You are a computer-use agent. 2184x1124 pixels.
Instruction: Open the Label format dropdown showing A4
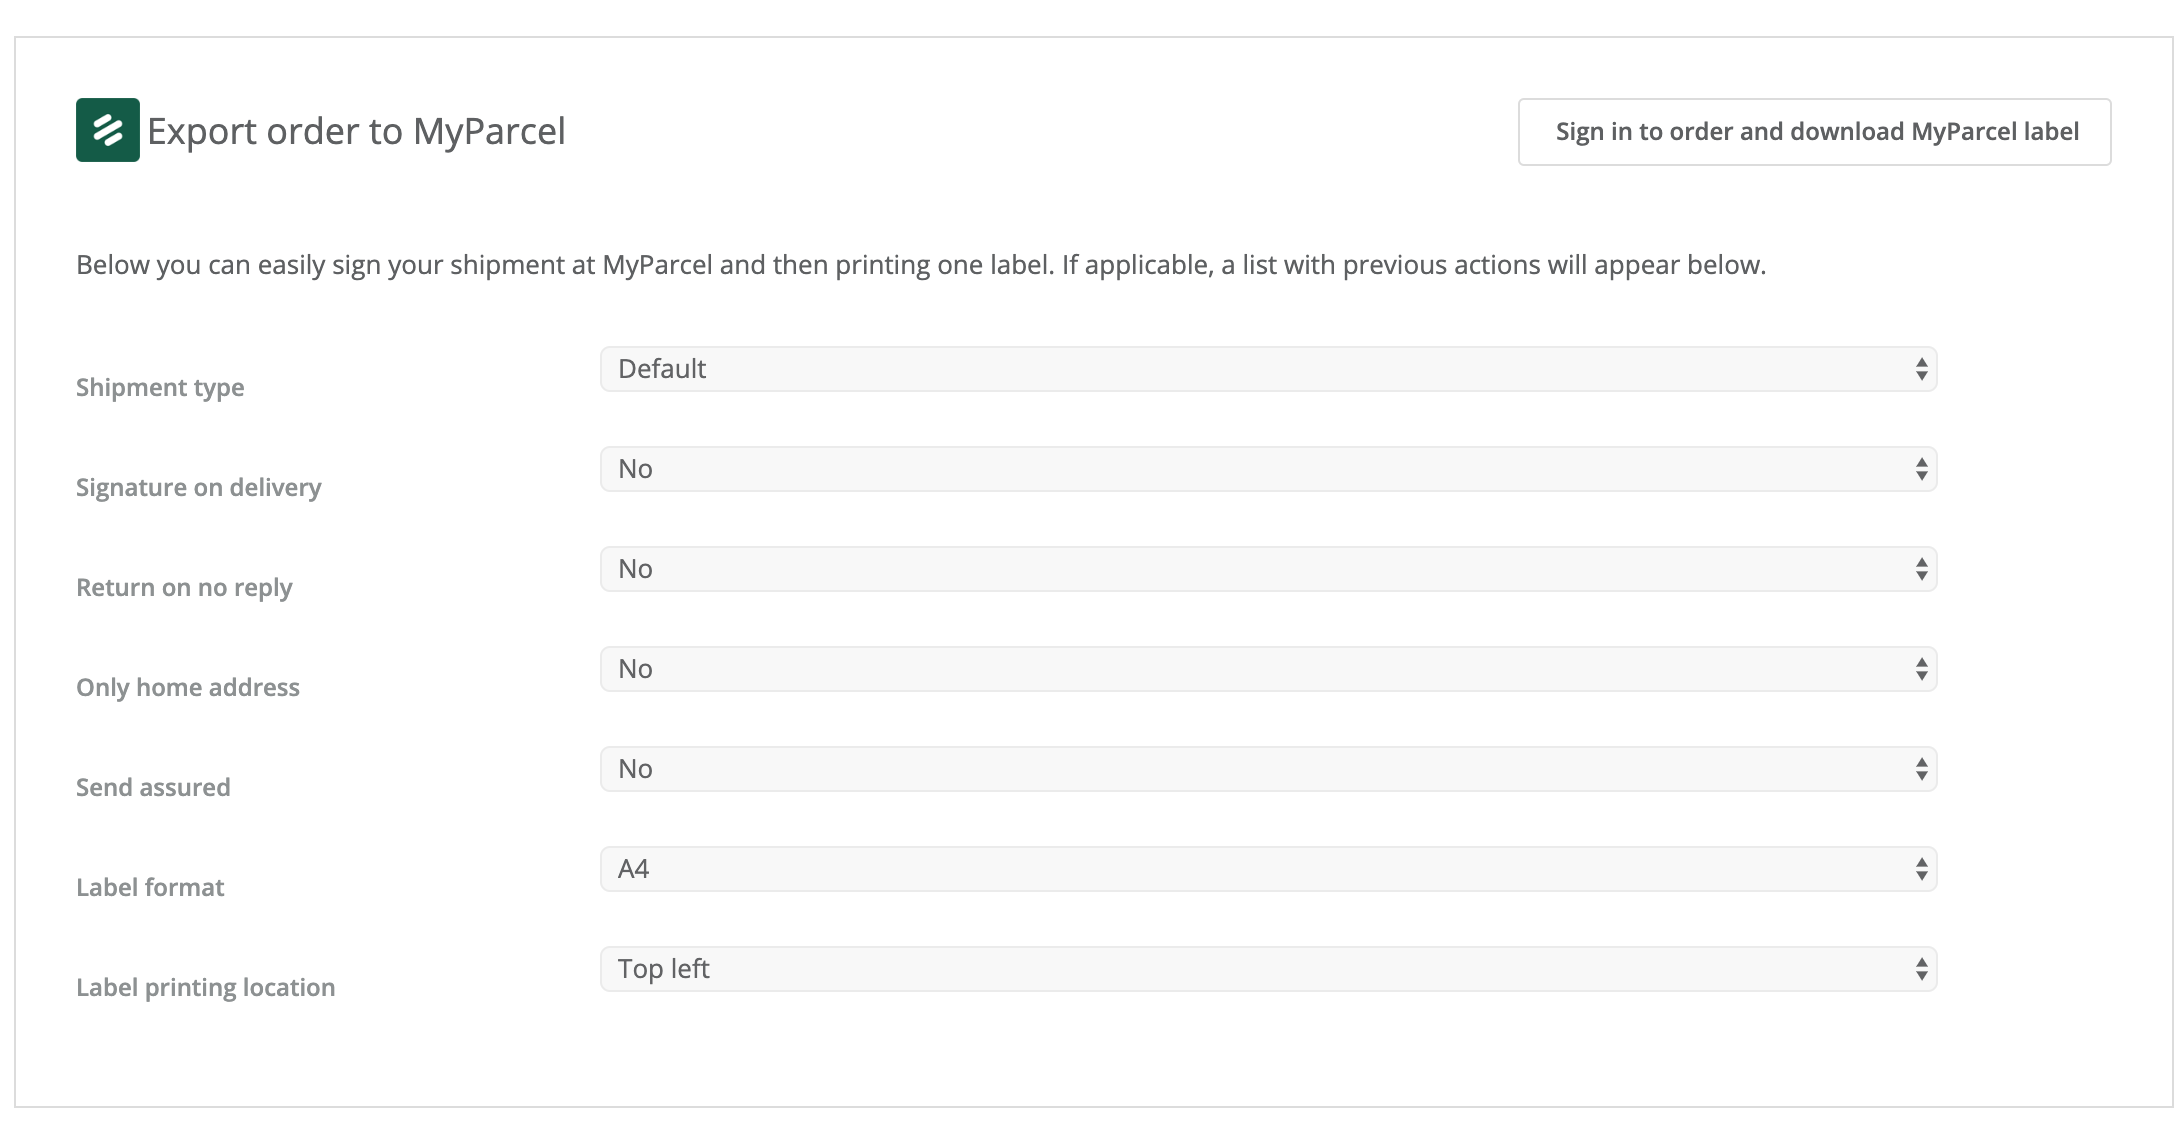click(1267, 869)
